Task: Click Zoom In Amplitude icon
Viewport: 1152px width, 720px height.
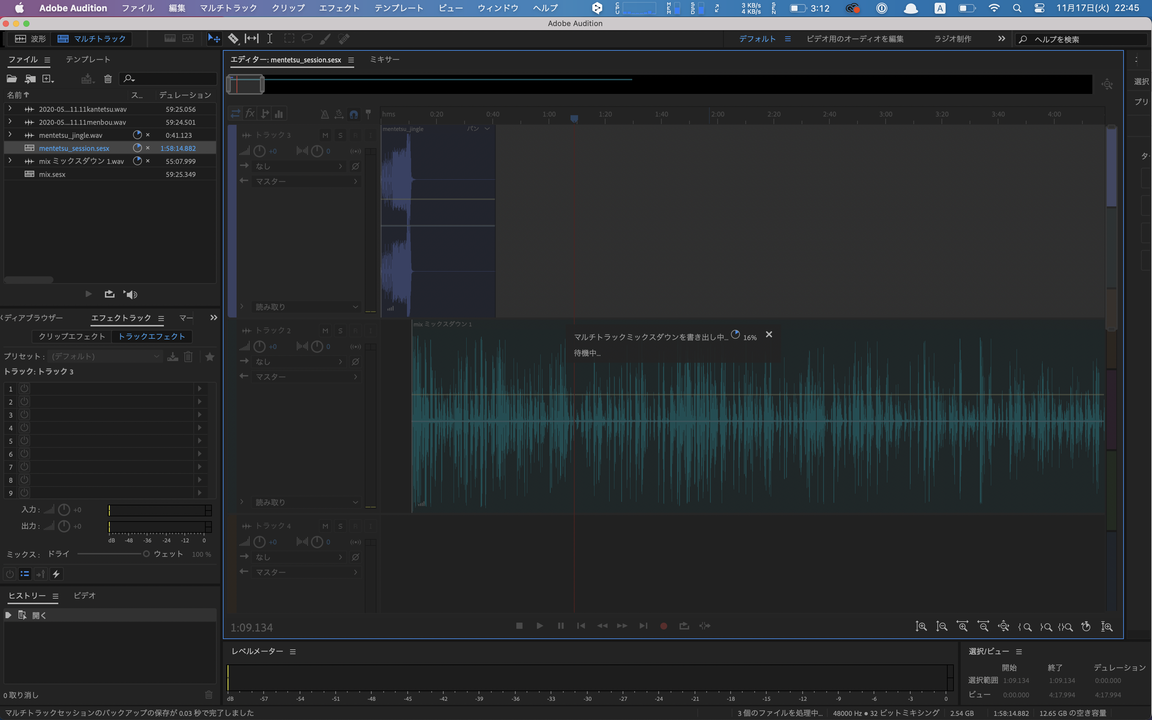Action: [921, 627]
